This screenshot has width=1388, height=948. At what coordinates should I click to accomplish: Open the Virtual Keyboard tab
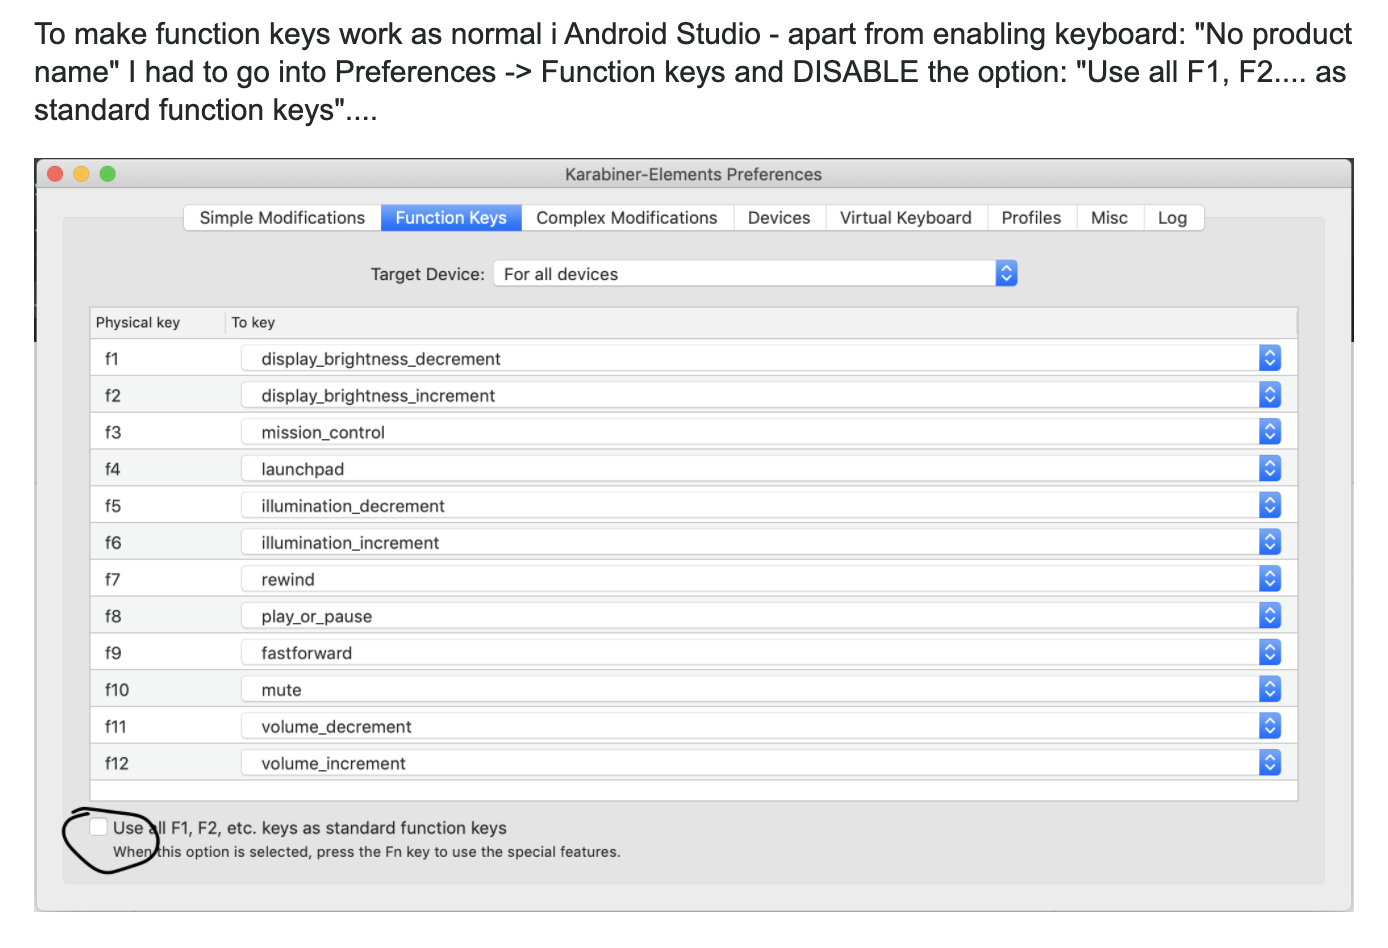906,218
